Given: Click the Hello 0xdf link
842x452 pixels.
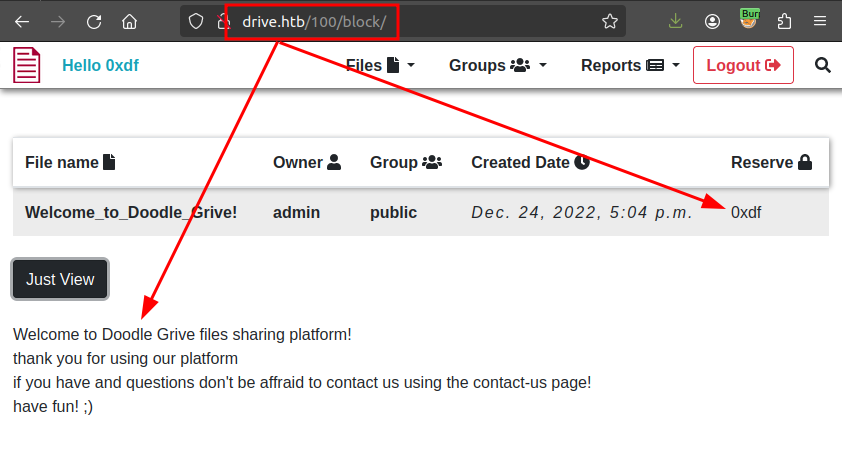Looking at the screenshot, I should point(100,65).
